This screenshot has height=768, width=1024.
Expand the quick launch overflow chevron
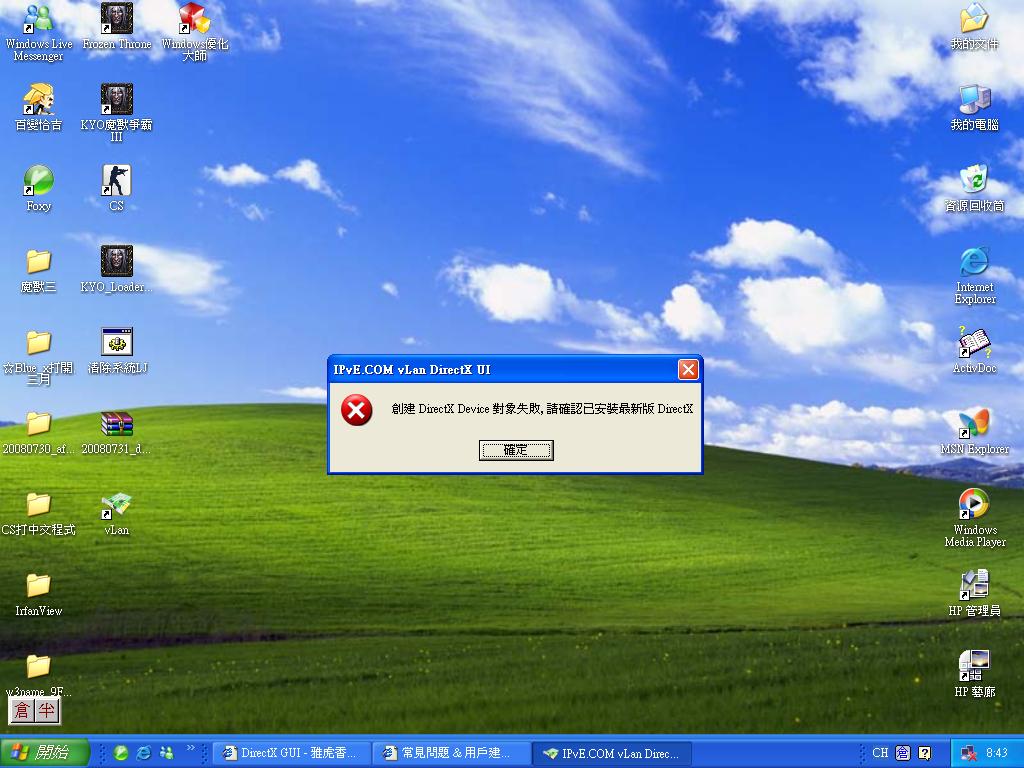(x=191, y=748)
